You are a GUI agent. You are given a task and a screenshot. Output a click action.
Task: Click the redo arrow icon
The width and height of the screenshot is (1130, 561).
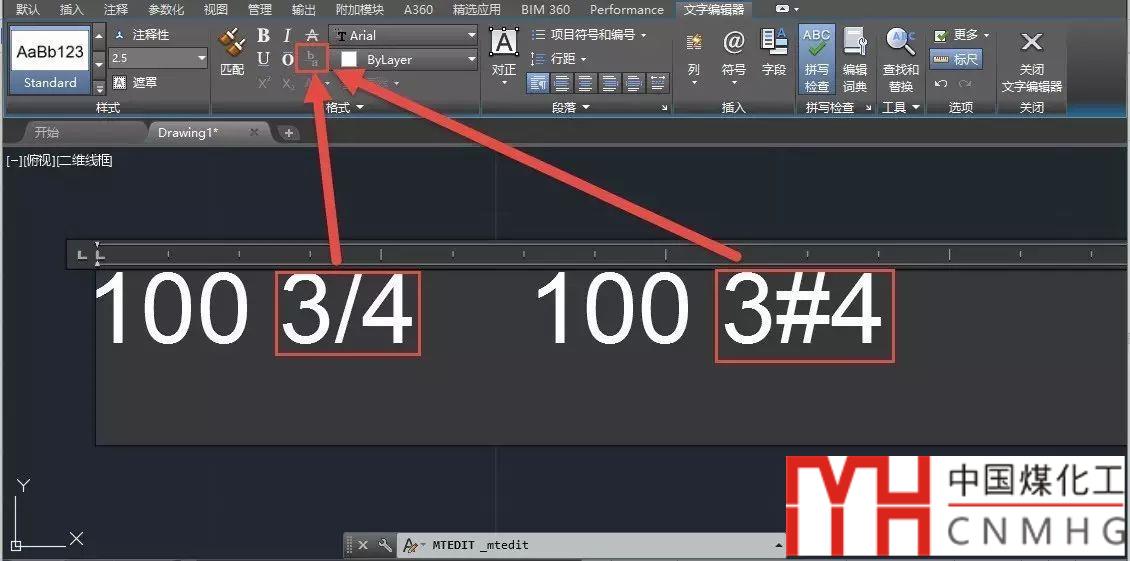(964, 84)
